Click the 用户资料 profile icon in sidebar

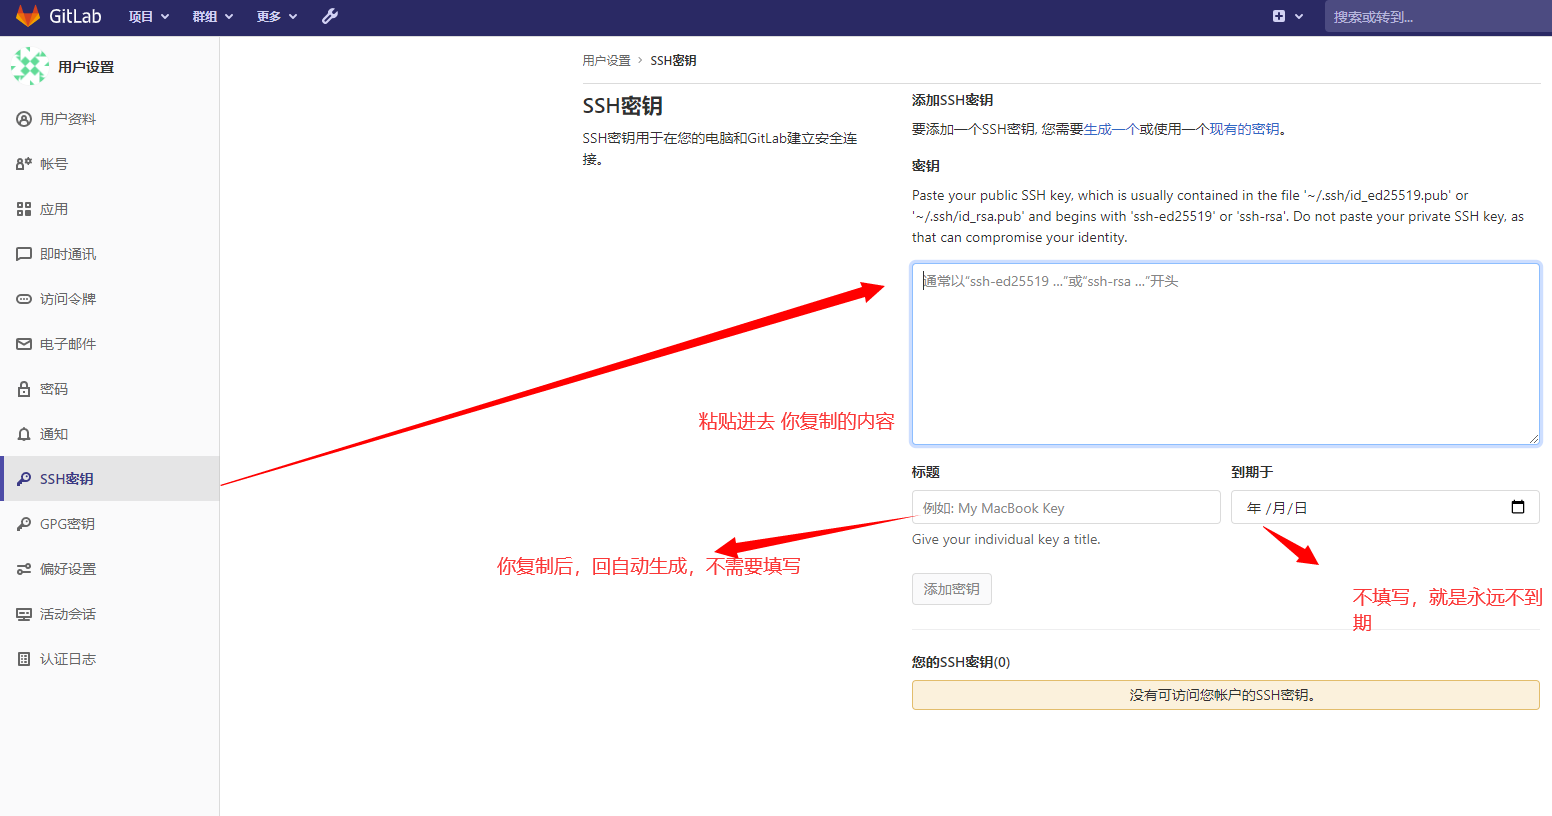point(24,119)
